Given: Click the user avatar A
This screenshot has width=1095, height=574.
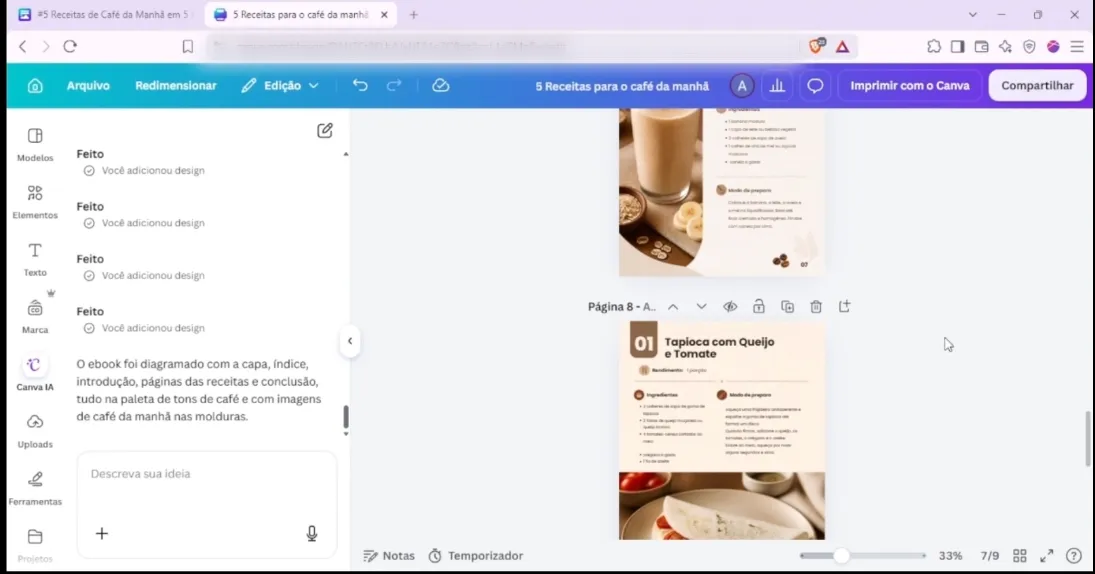Looking at the screenshot, I should click(742, 86).
